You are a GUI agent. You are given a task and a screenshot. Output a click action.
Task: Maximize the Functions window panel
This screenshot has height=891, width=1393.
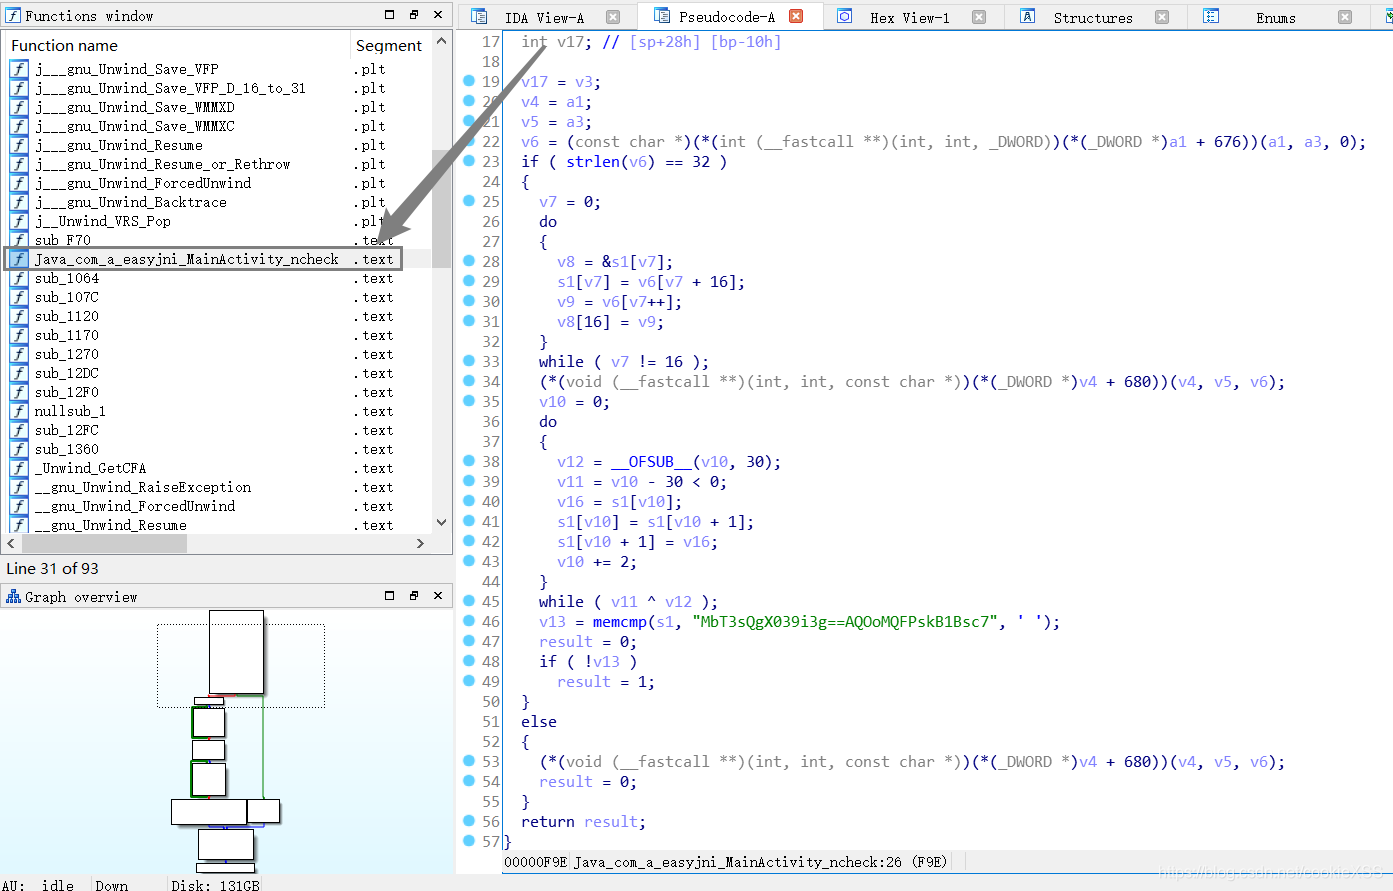pos(390,15)
